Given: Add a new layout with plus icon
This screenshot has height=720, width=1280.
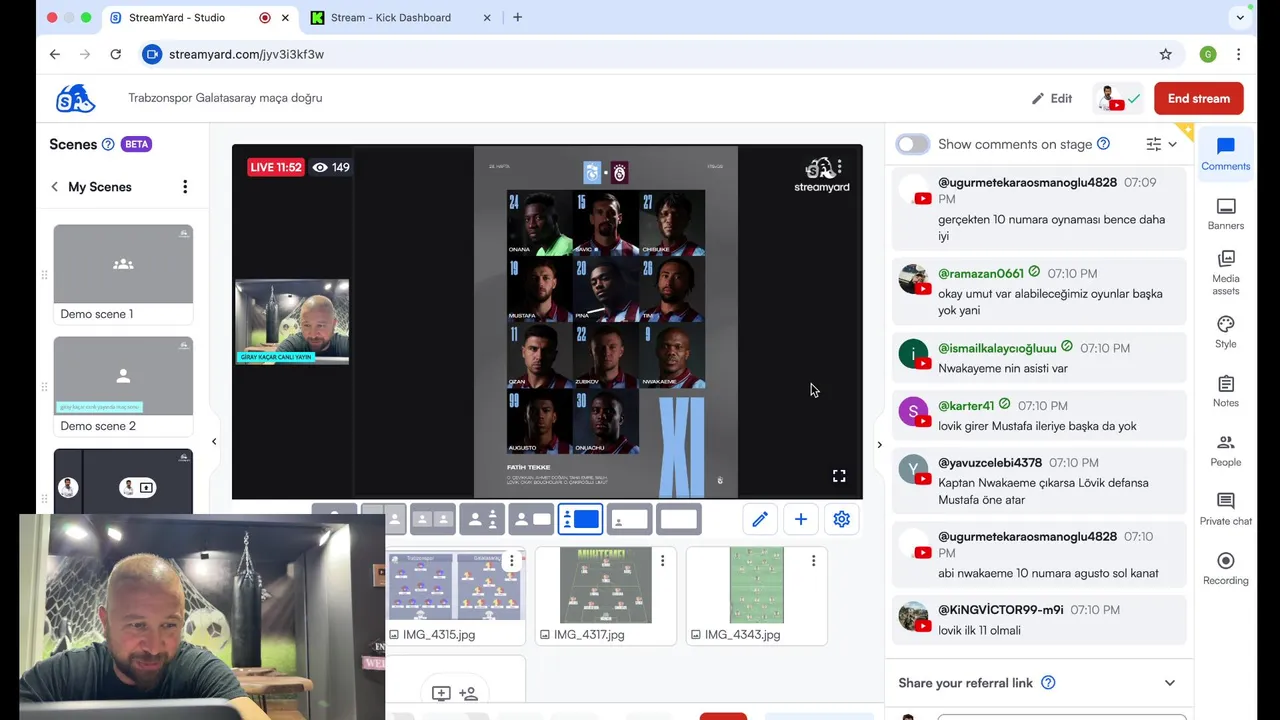Looking at the screenshot, I should pyautogui.click(x=801, y=519).
